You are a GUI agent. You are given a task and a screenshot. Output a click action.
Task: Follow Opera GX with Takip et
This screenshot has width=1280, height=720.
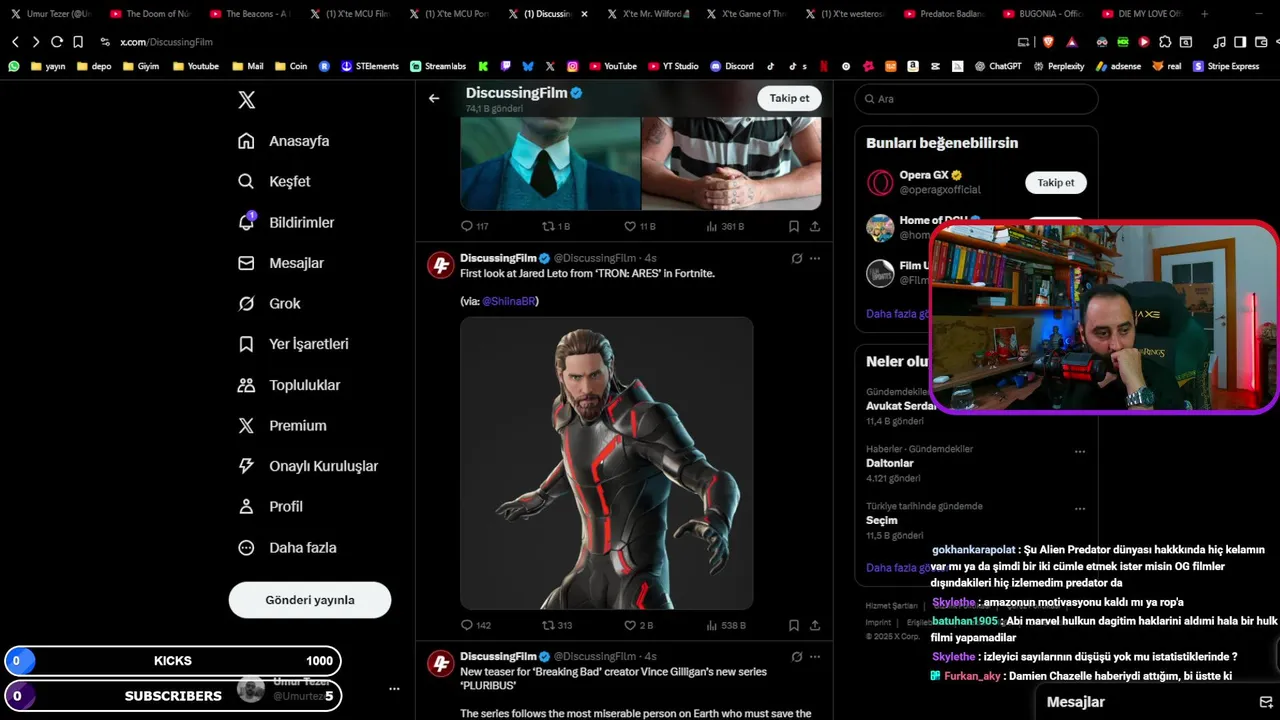[1055, 183]
